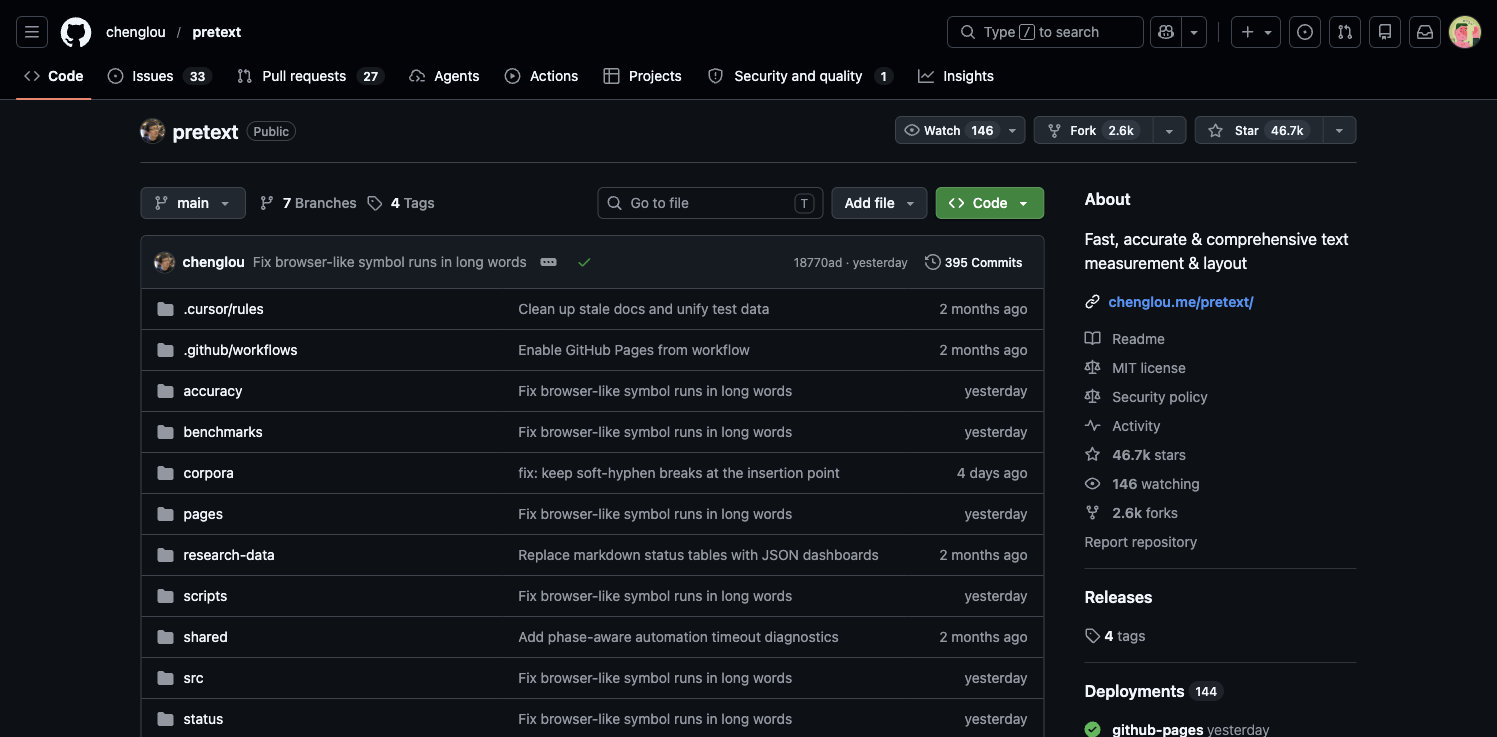Open the .cursor/rules folder
The height and width of the screenshot is (737, 1497).
224,309
